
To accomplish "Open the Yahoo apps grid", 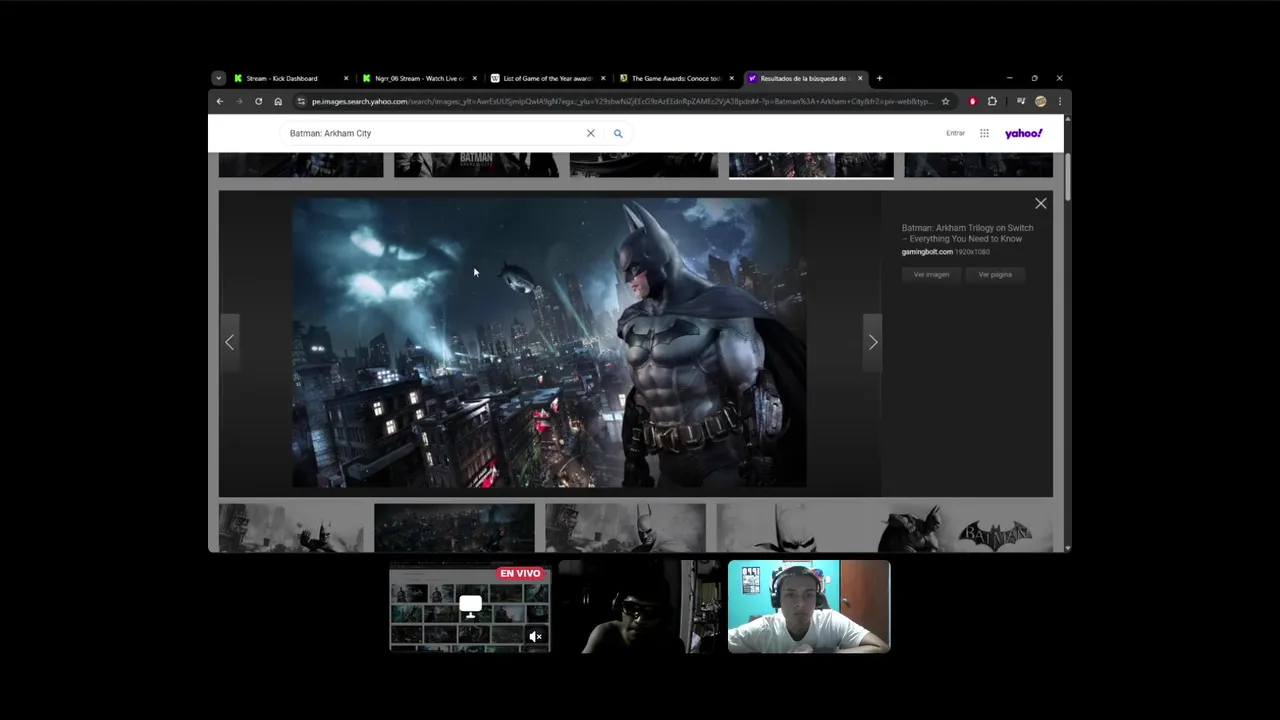I will pos(984,133).
